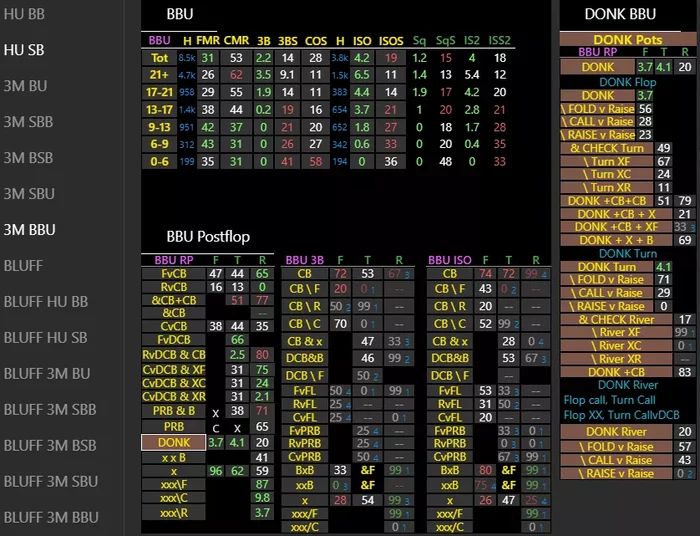Click the River XC stat label
Screen dimensions: 700x536
[616, 346]
